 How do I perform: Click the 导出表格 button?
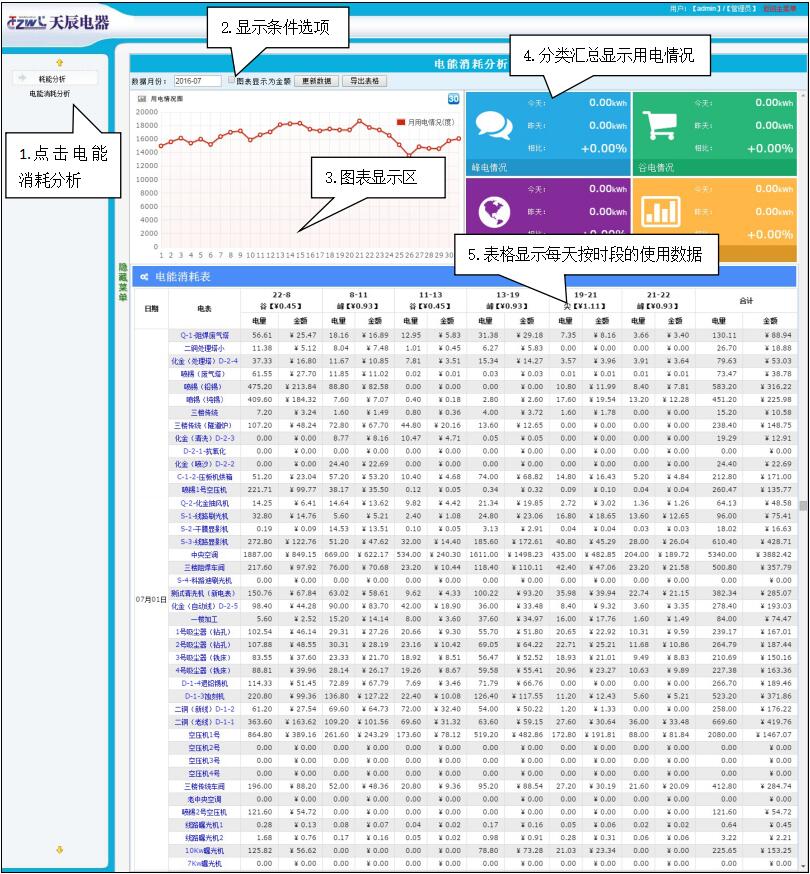pos(365,81)
